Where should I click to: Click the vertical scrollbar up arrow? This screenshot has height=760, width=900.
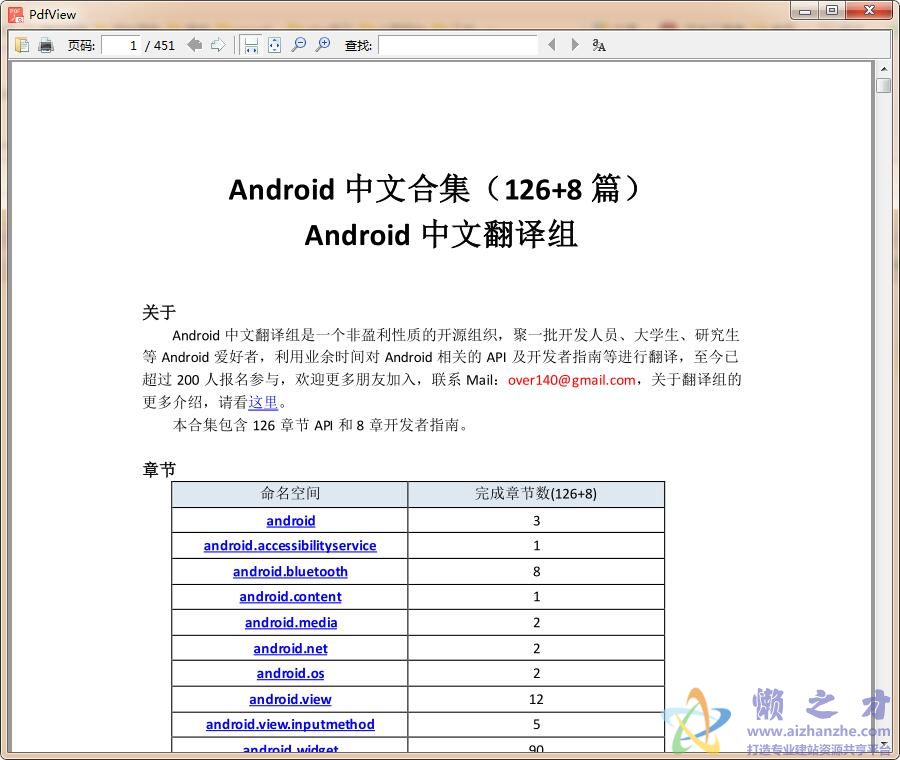tap(884, 69)
